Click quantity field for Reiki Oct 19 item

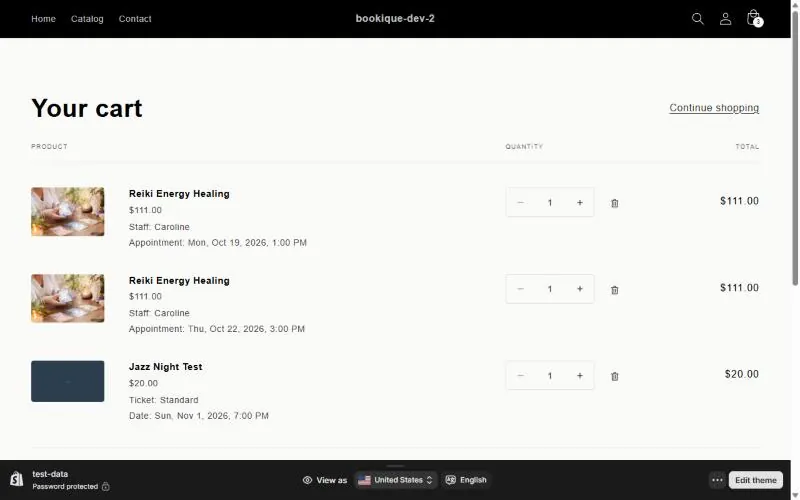point(550,203)
